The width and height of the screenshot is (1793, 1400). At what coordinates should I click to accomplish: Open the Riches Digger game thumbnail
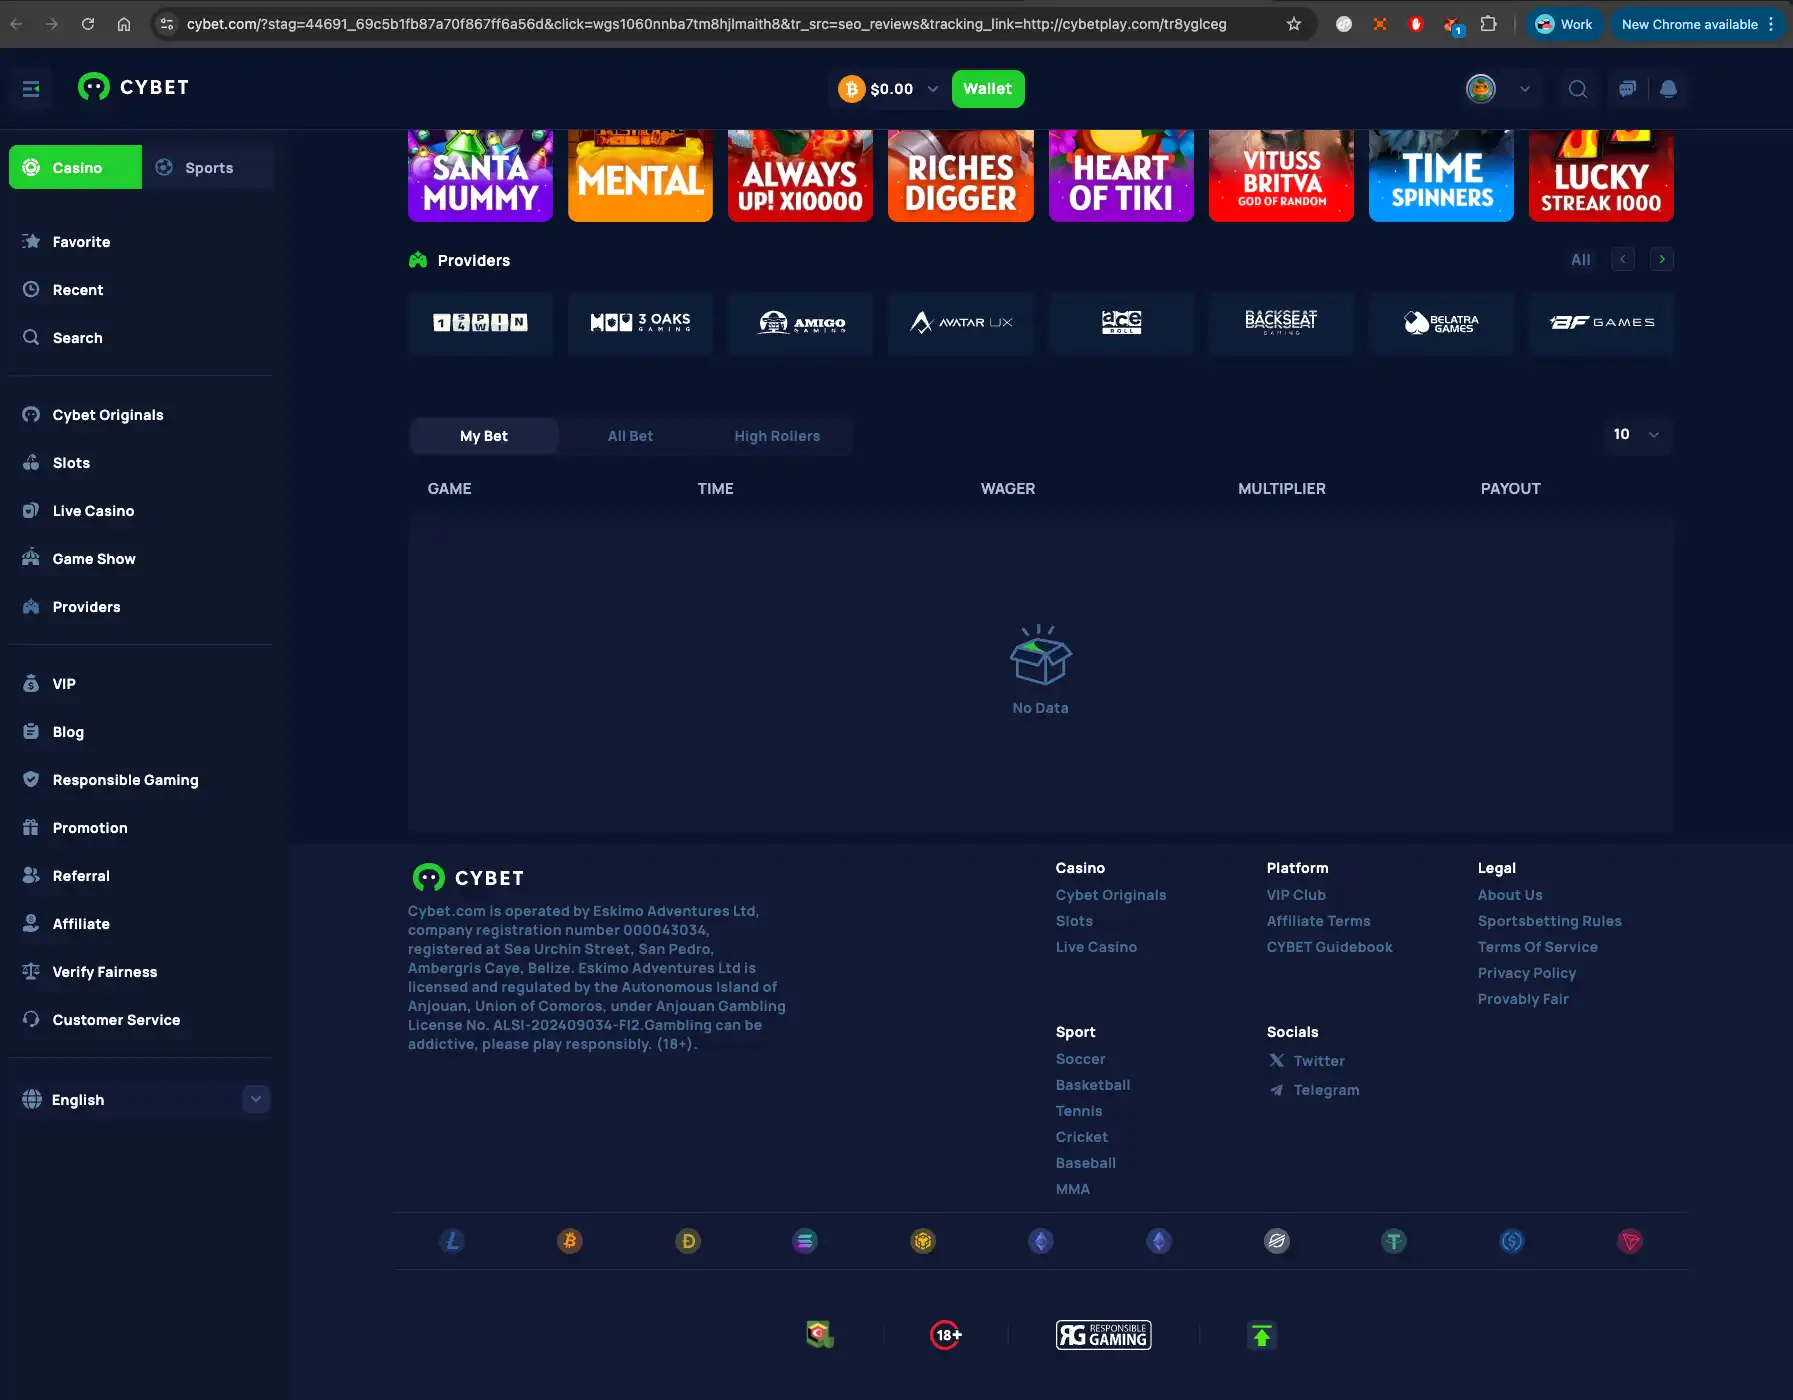(x=960, y=176)
